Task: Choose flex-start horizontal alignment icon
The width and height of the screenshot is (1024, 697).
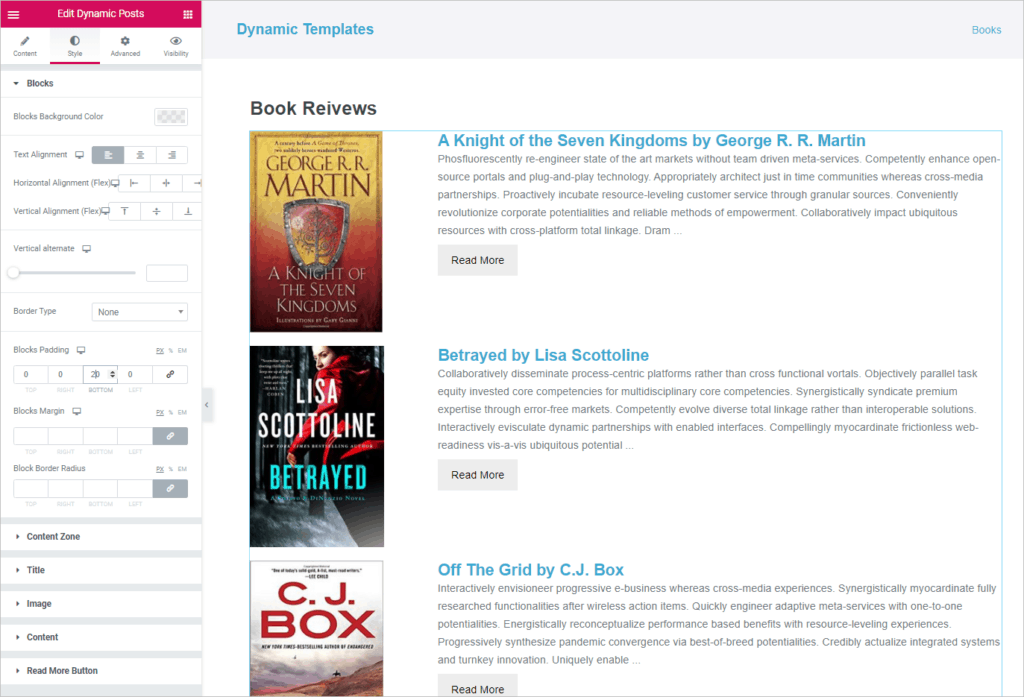Action: (x=134, y=183)
